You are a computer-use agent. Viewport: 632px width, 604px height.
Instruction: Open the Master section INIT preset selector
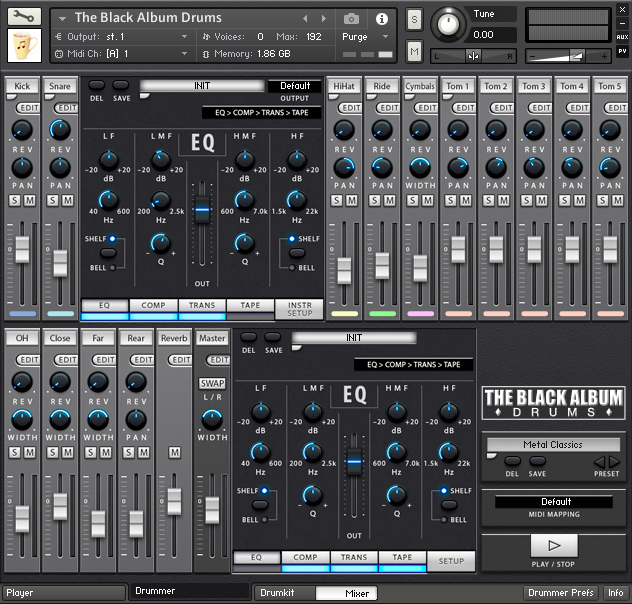pos(354,338)
